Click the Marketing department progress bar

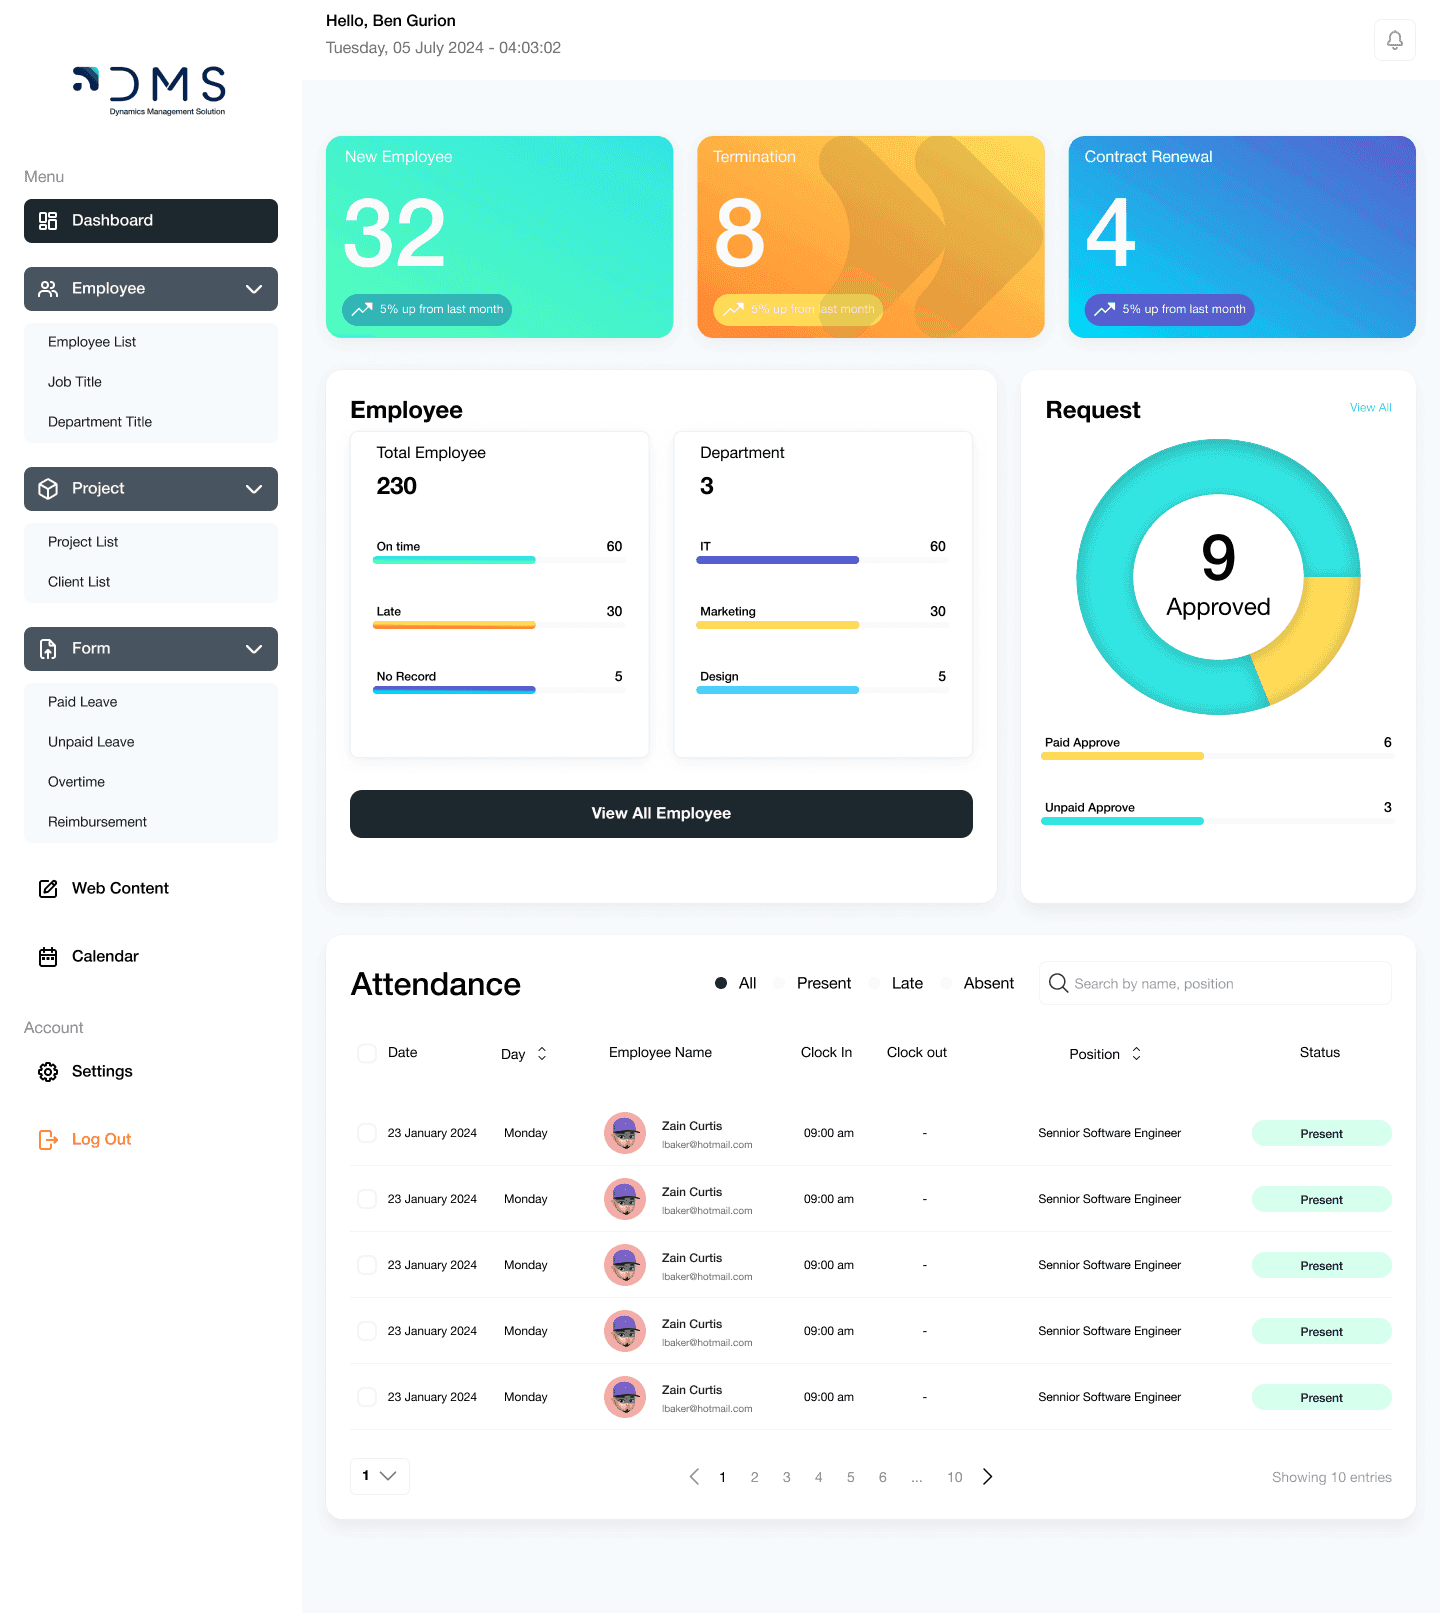(823, 625)
